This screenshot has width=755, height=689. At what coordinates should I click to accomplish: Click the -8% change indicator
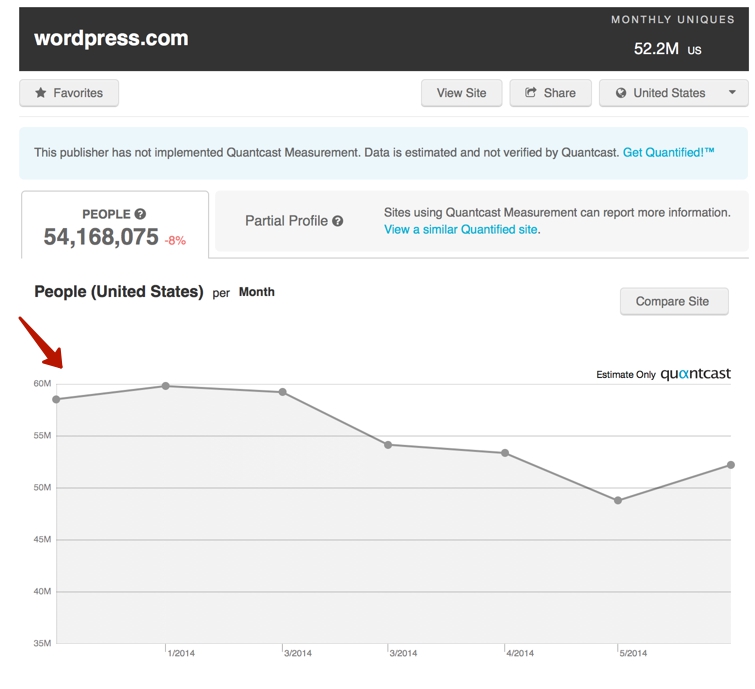pyautogui.click(x=175, y=241)
